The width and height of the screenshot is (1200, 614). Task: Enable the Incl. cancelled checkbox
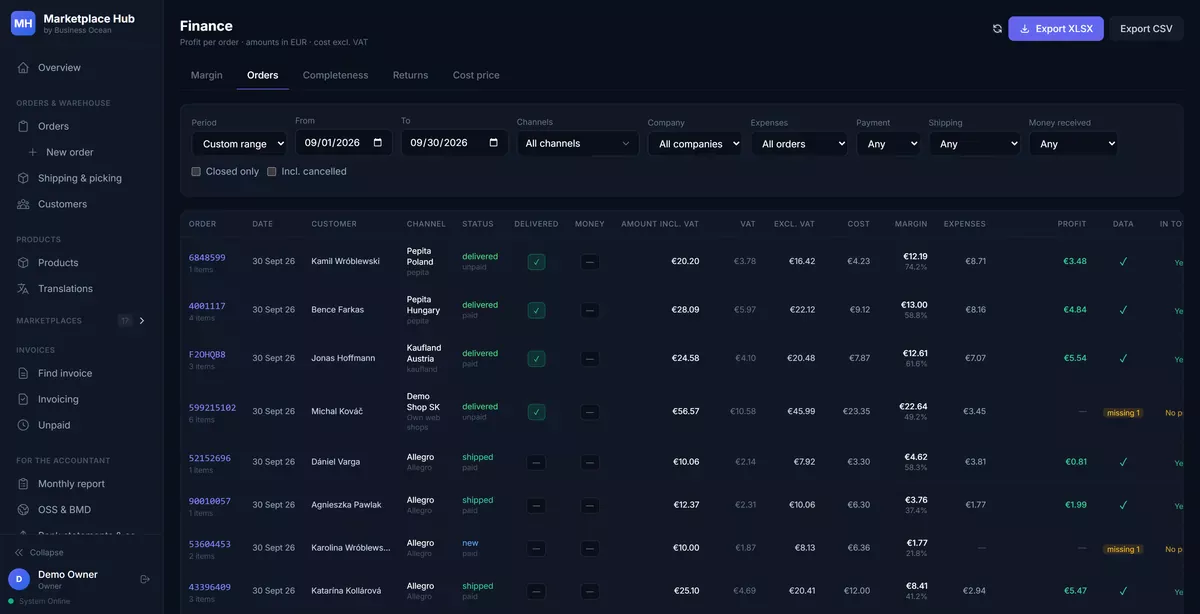pyautogui.click(x=272, y=172)
